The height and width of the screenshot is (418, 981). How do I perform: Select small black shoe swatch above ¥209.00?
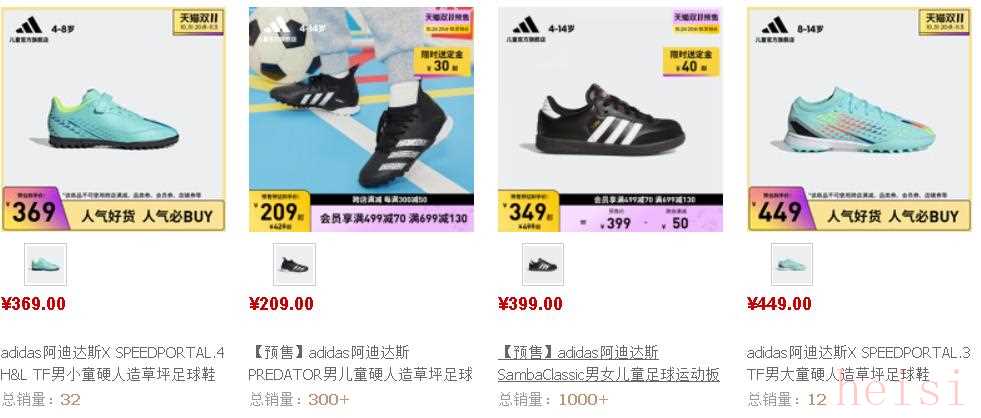click(294, 264)
